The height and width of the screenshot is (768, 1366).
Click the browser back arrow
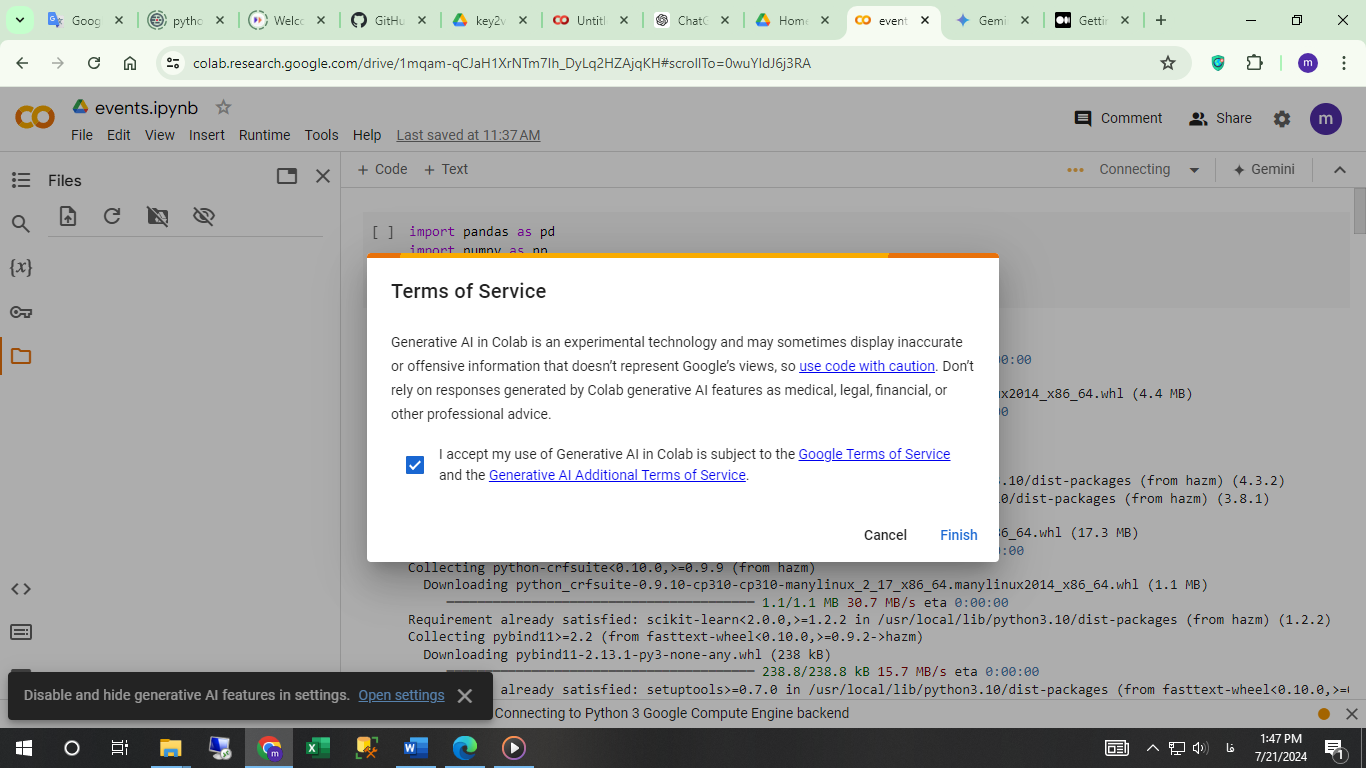(22, 63)
